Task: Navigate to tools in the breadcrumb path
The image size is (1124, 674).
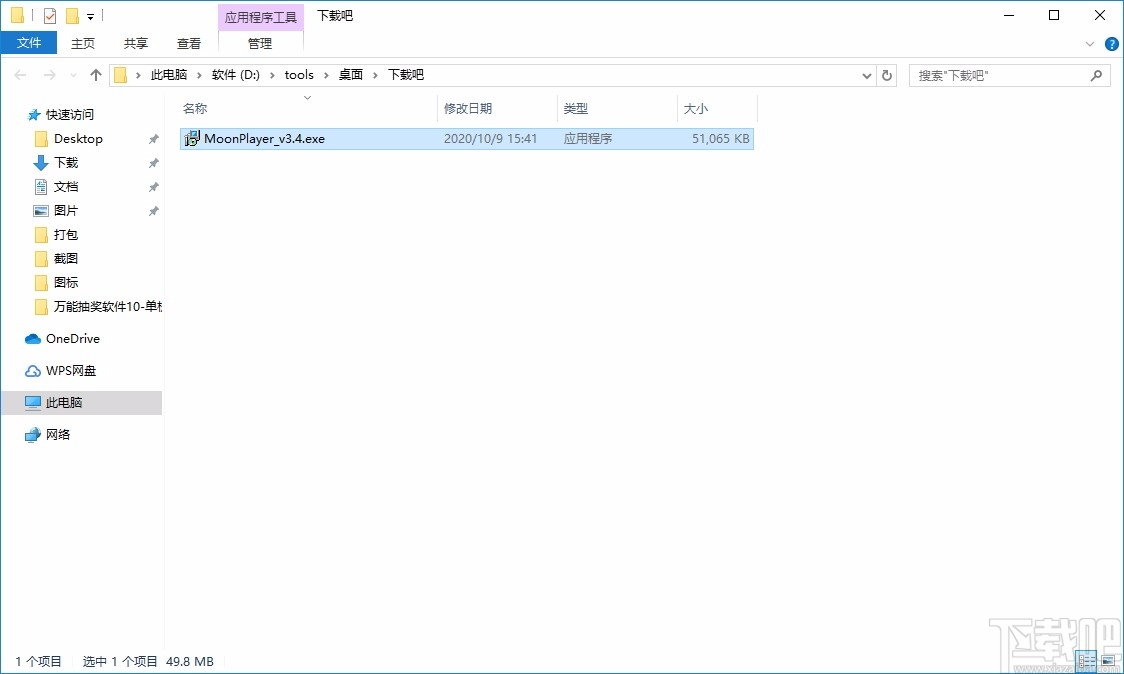Action: point(299,74)
